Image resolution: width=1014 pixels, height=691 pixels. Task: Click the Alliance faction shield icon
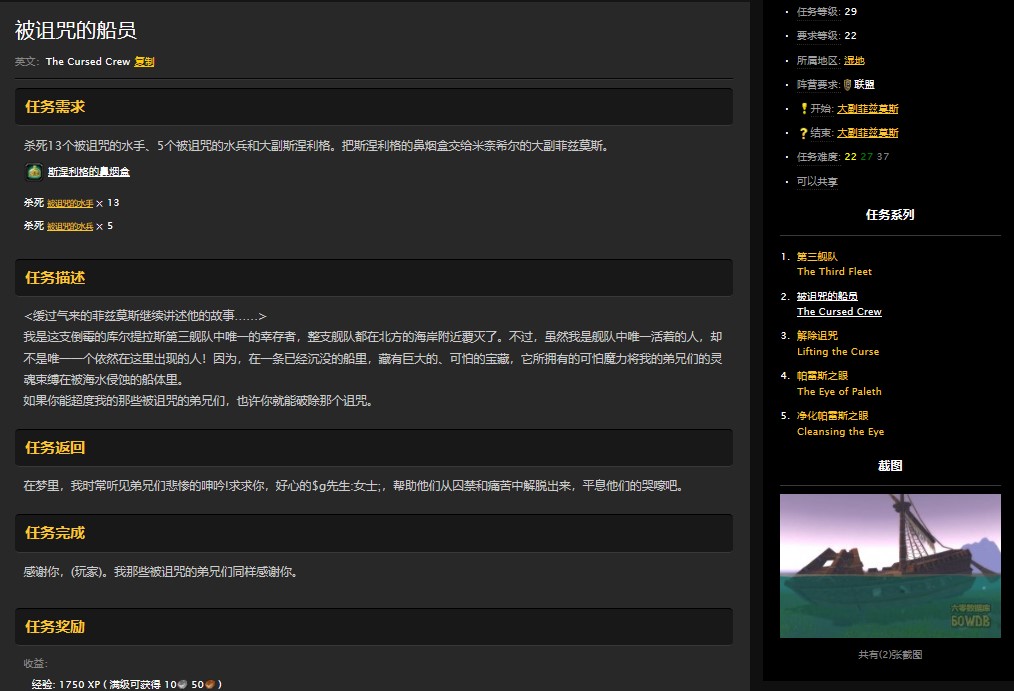[847, 84]
